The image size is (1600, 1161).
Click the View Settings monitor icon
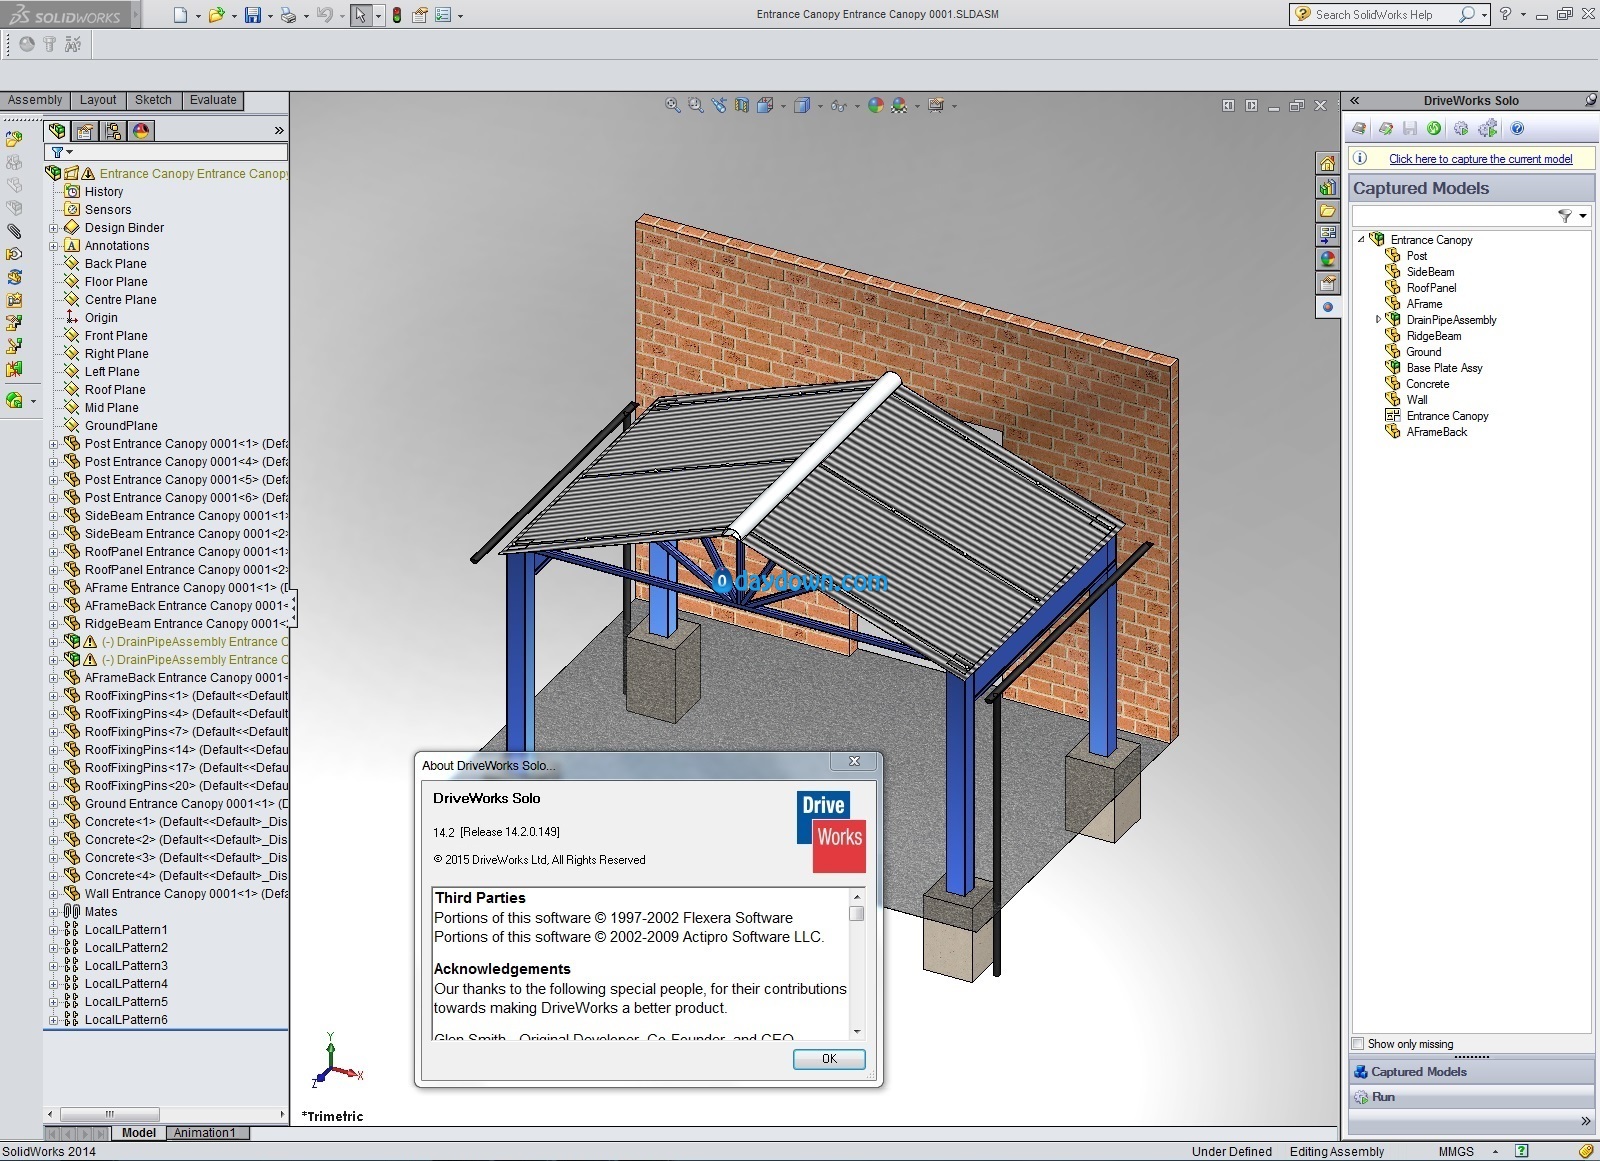[x=936, y=105]
